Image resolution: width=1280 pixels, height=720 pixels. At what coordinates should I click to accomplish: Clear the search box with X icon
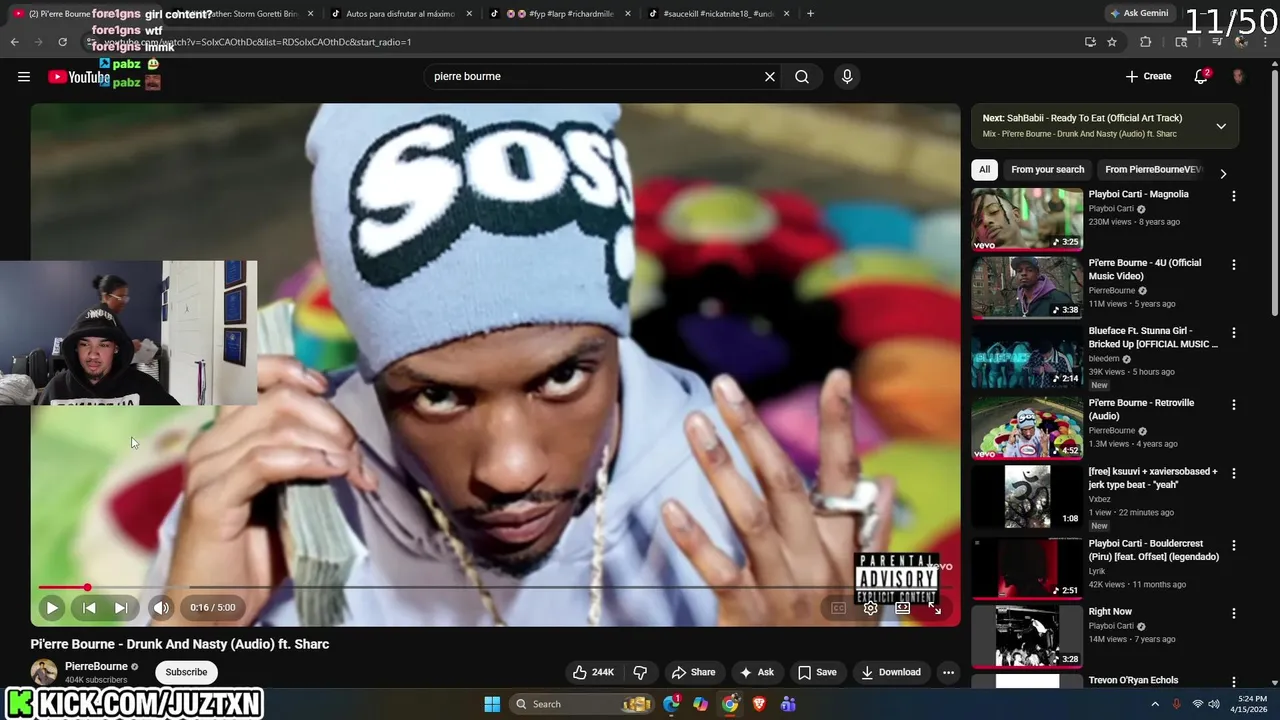point(770,77)
